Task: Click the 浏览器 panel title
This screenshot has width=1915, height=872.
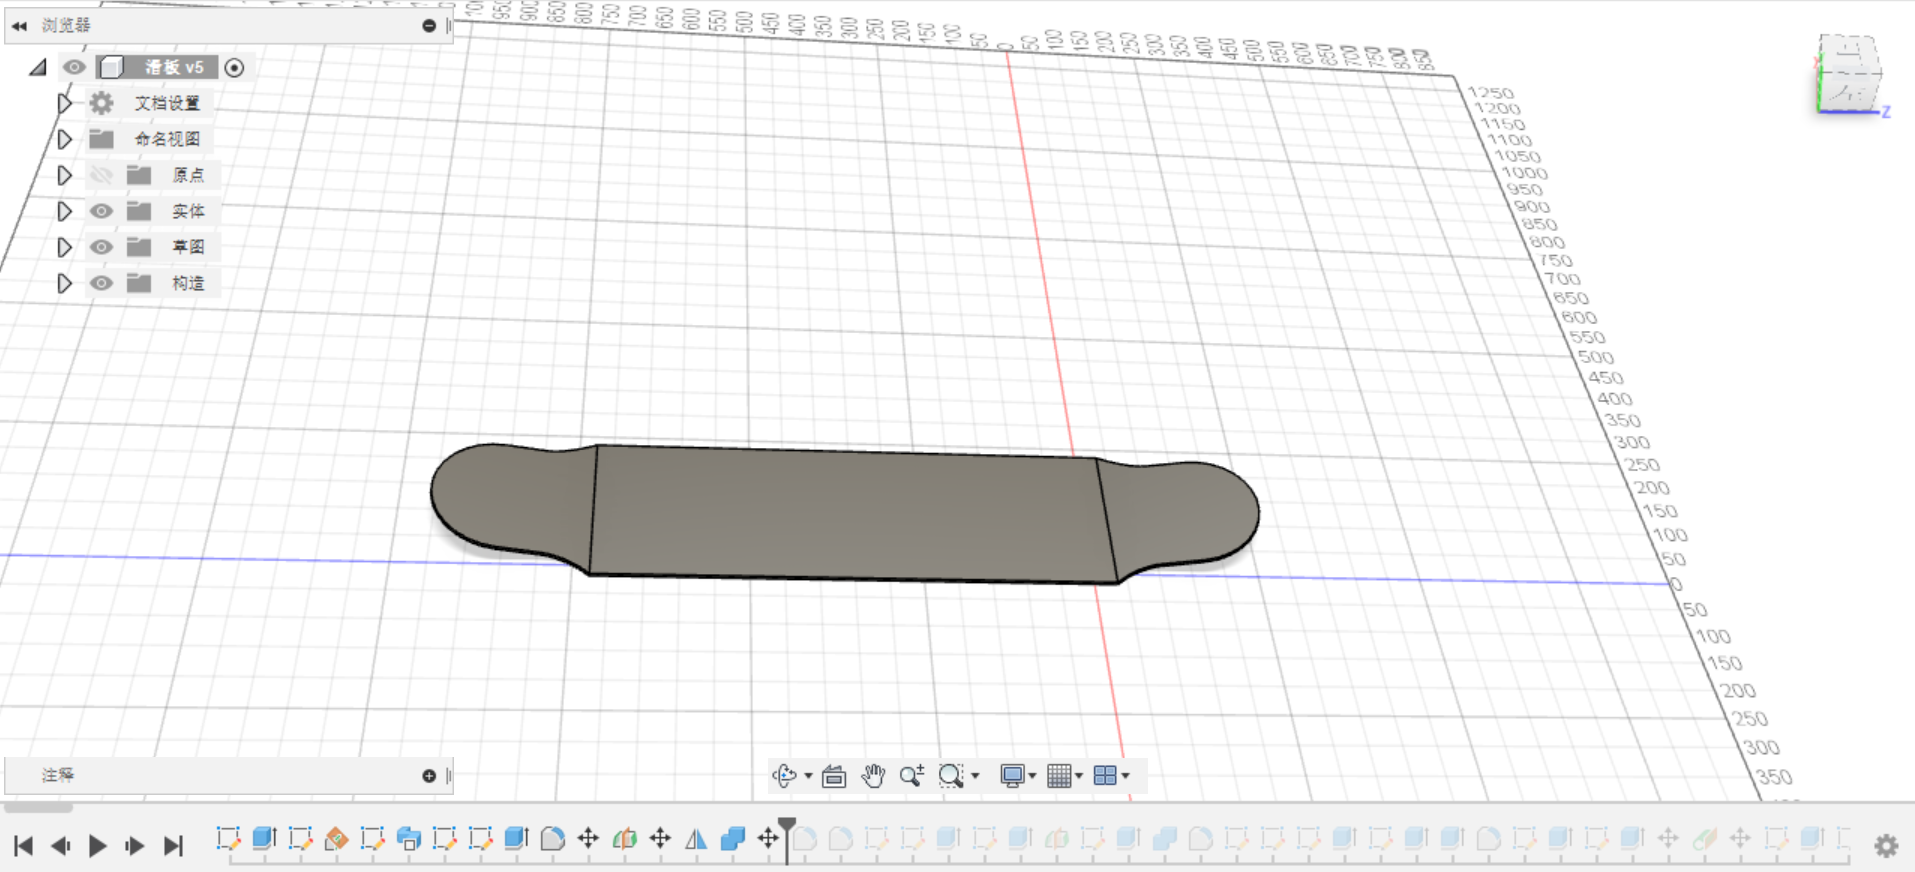Action: tap(66, 25)
